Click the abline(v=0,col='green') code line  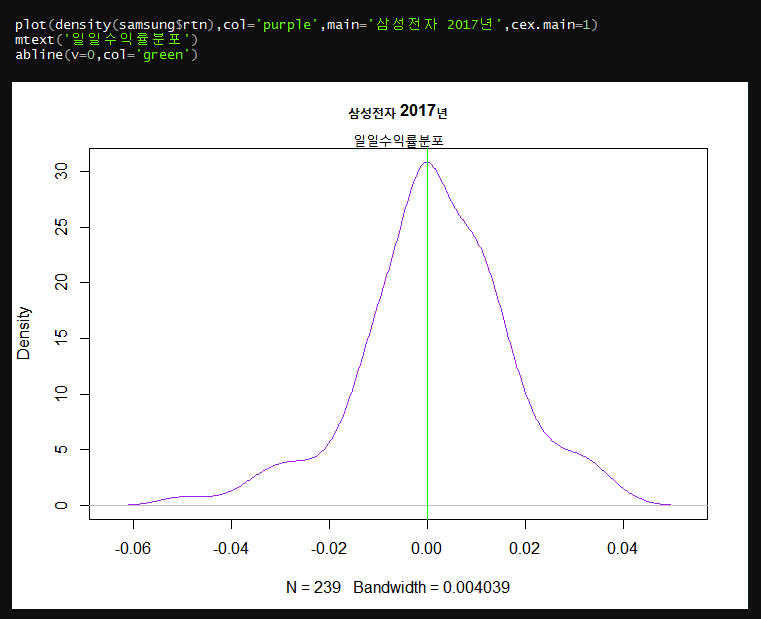point(106,54)
